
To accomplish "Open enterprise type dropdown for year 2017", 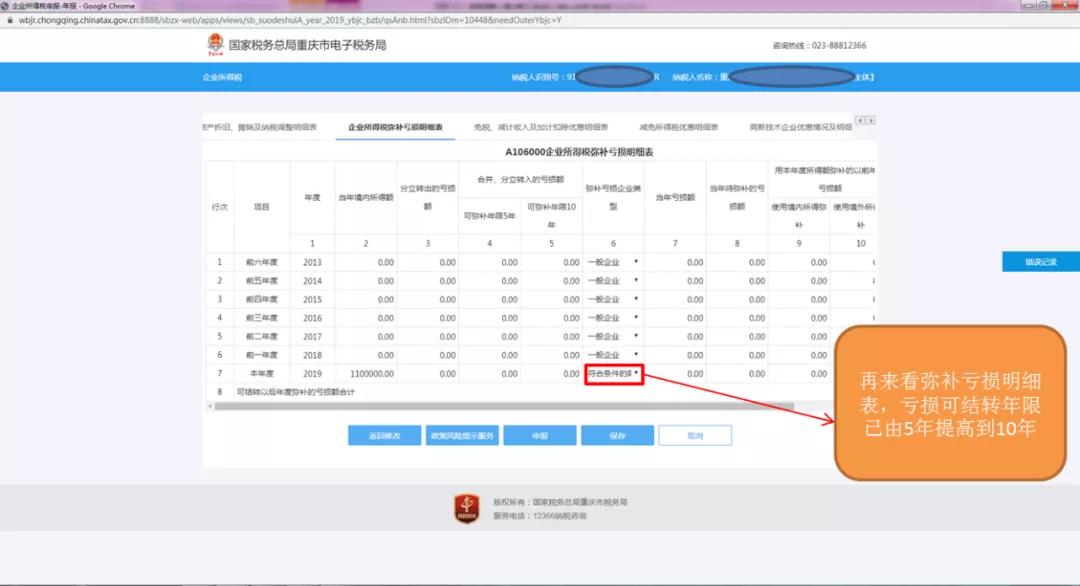I will point(613,337).
